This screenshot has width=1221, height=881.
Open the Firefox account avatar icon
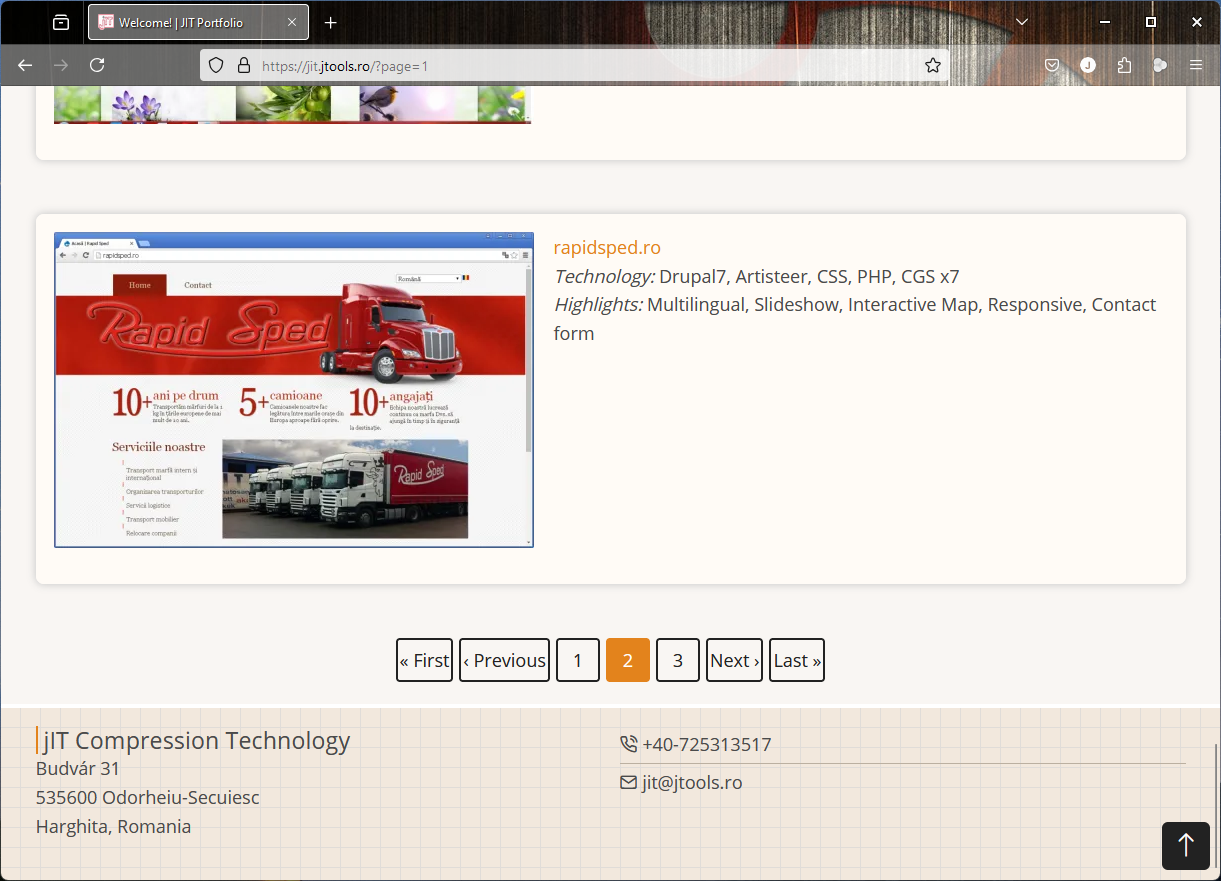tap(1088, 65)
